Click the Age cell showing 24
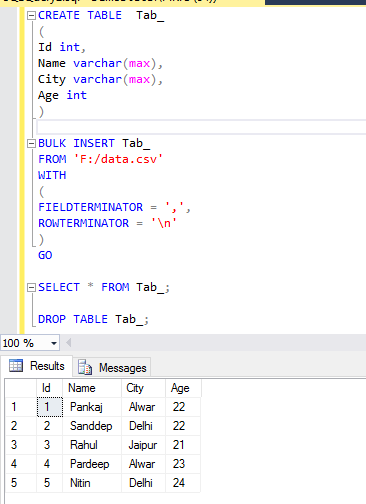The image size is (366, 504). [x=183, y=483]
